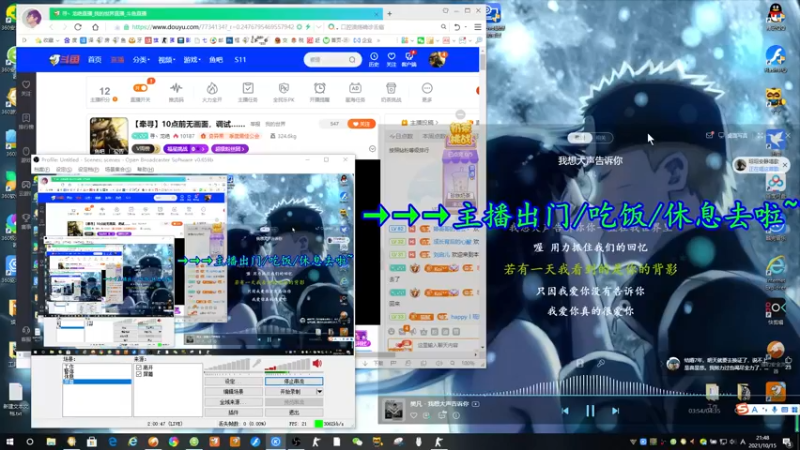
Task: Switch to the 今日点数 tab
Action: click(x=401, y=136)
